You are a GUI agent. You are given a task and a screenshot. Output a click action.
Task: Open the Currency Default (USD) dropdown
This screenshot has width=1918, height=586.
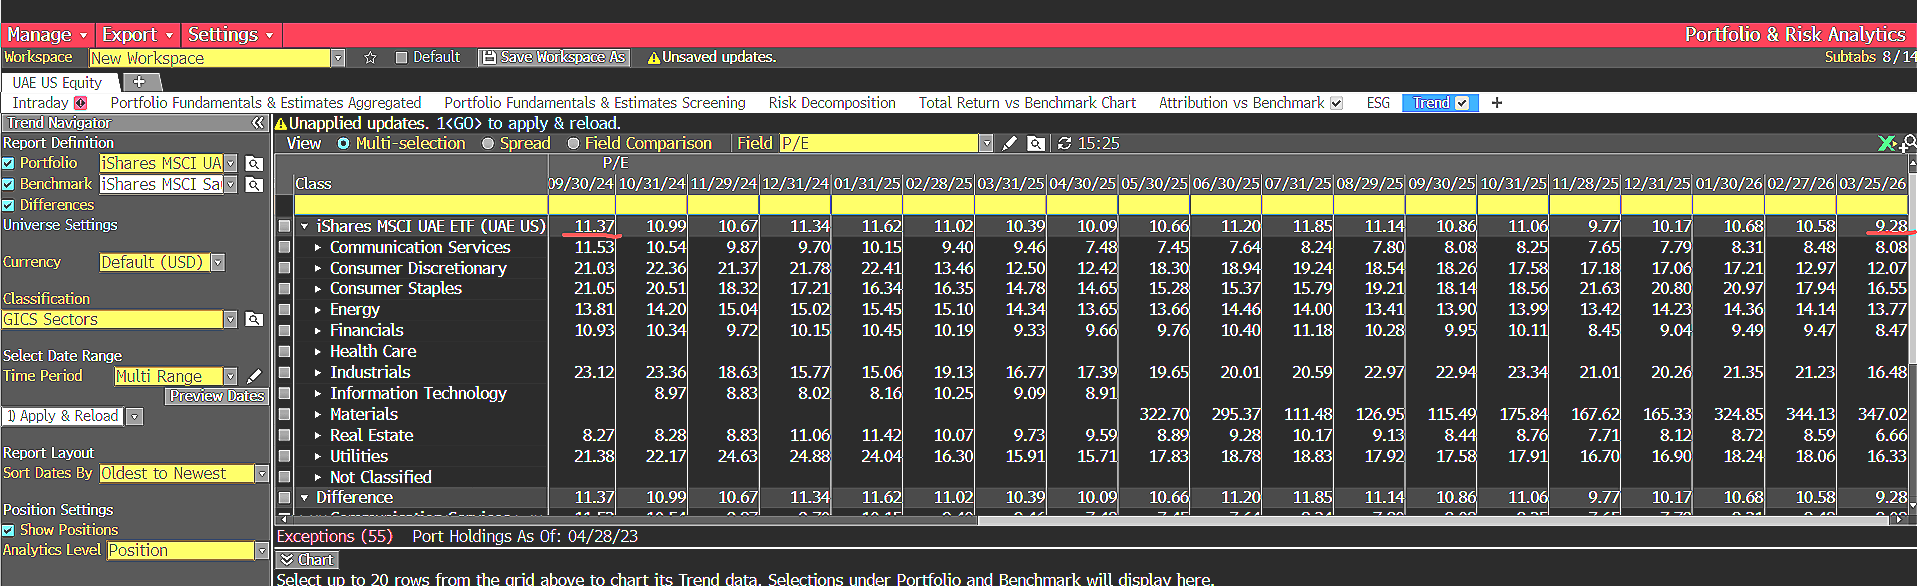[x=218, y=263]
